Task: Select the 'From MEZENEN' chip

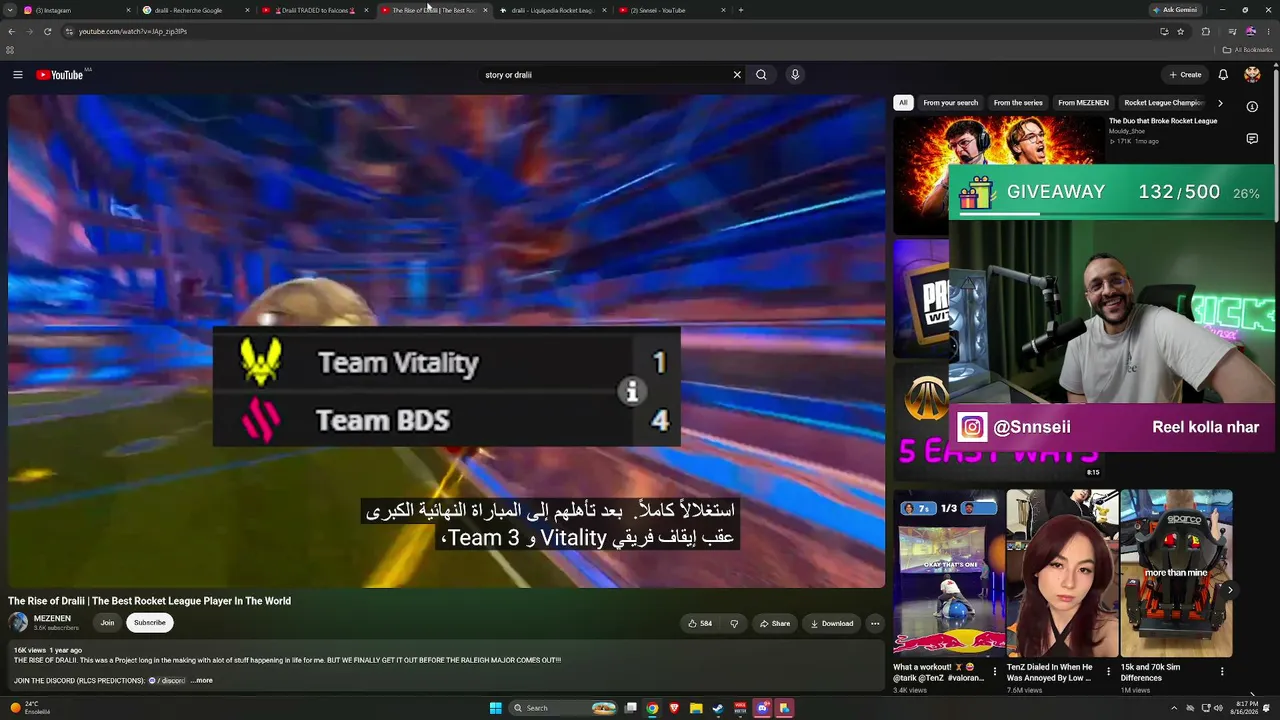Action: (1083, 103)
